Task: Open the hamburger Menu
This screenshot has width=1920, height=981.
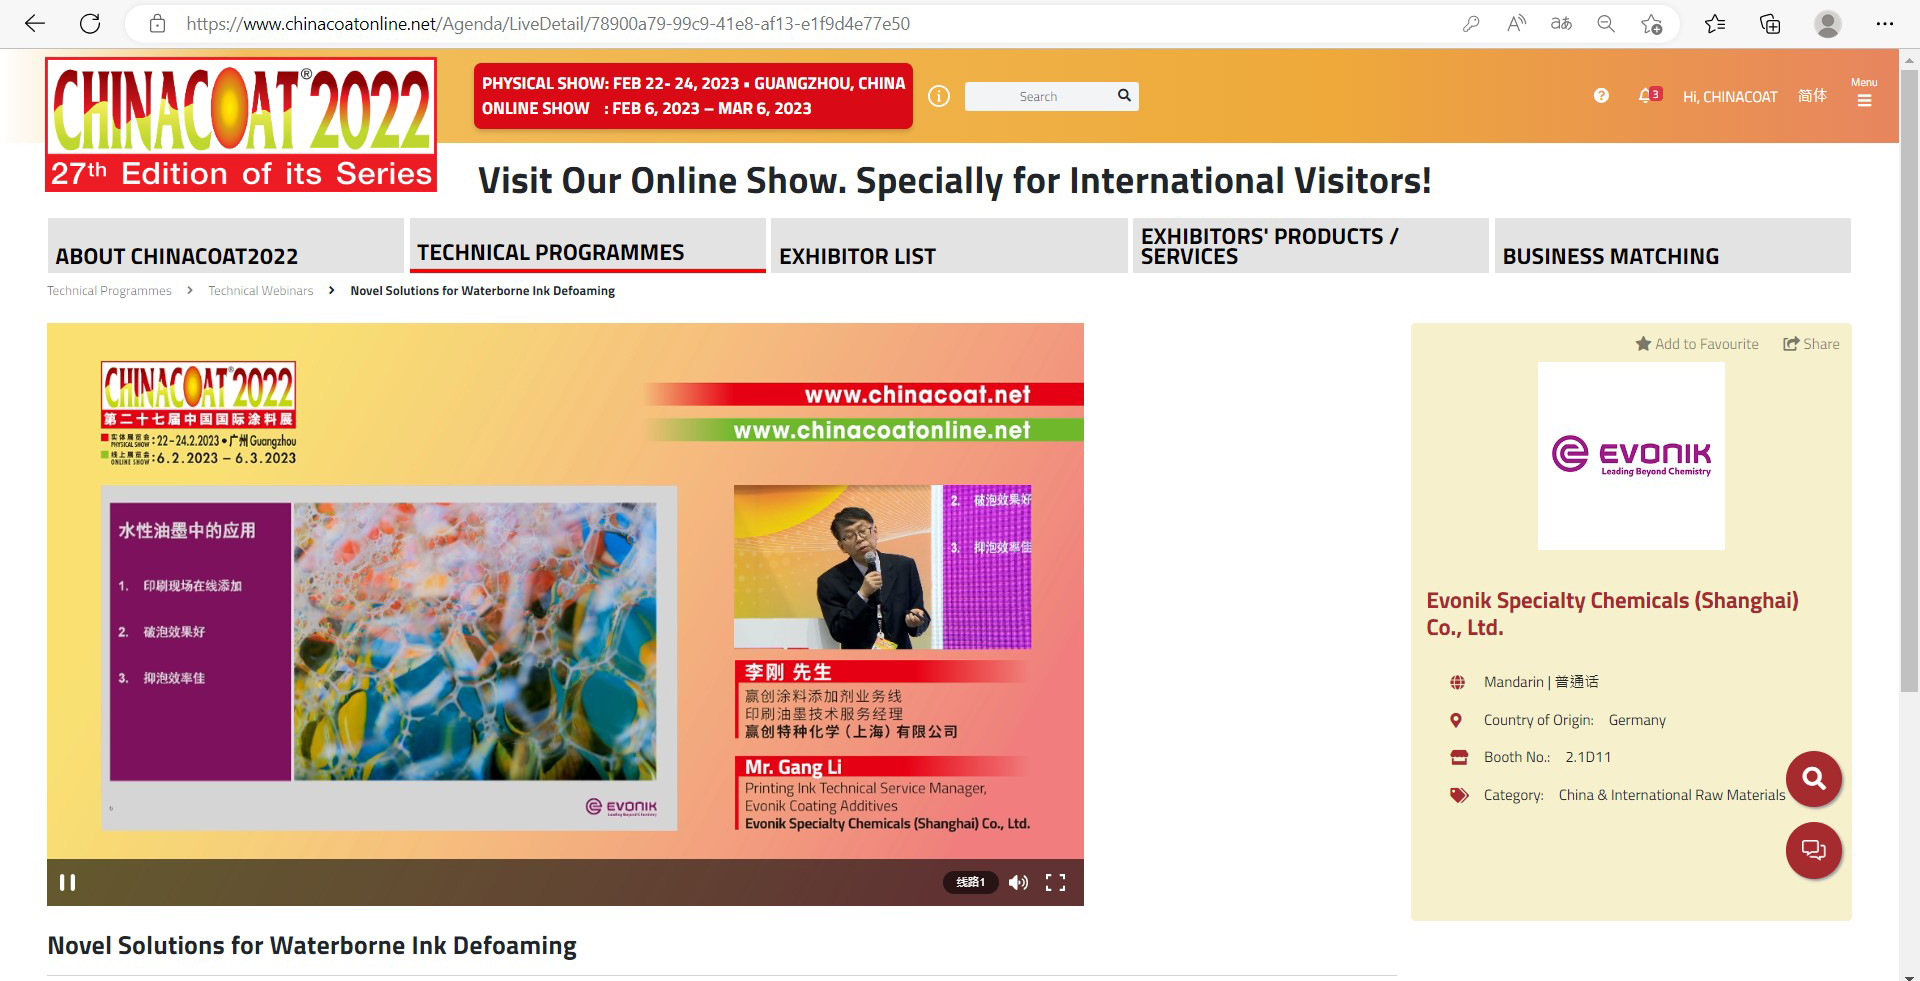Action: [x=1864, y=93]
